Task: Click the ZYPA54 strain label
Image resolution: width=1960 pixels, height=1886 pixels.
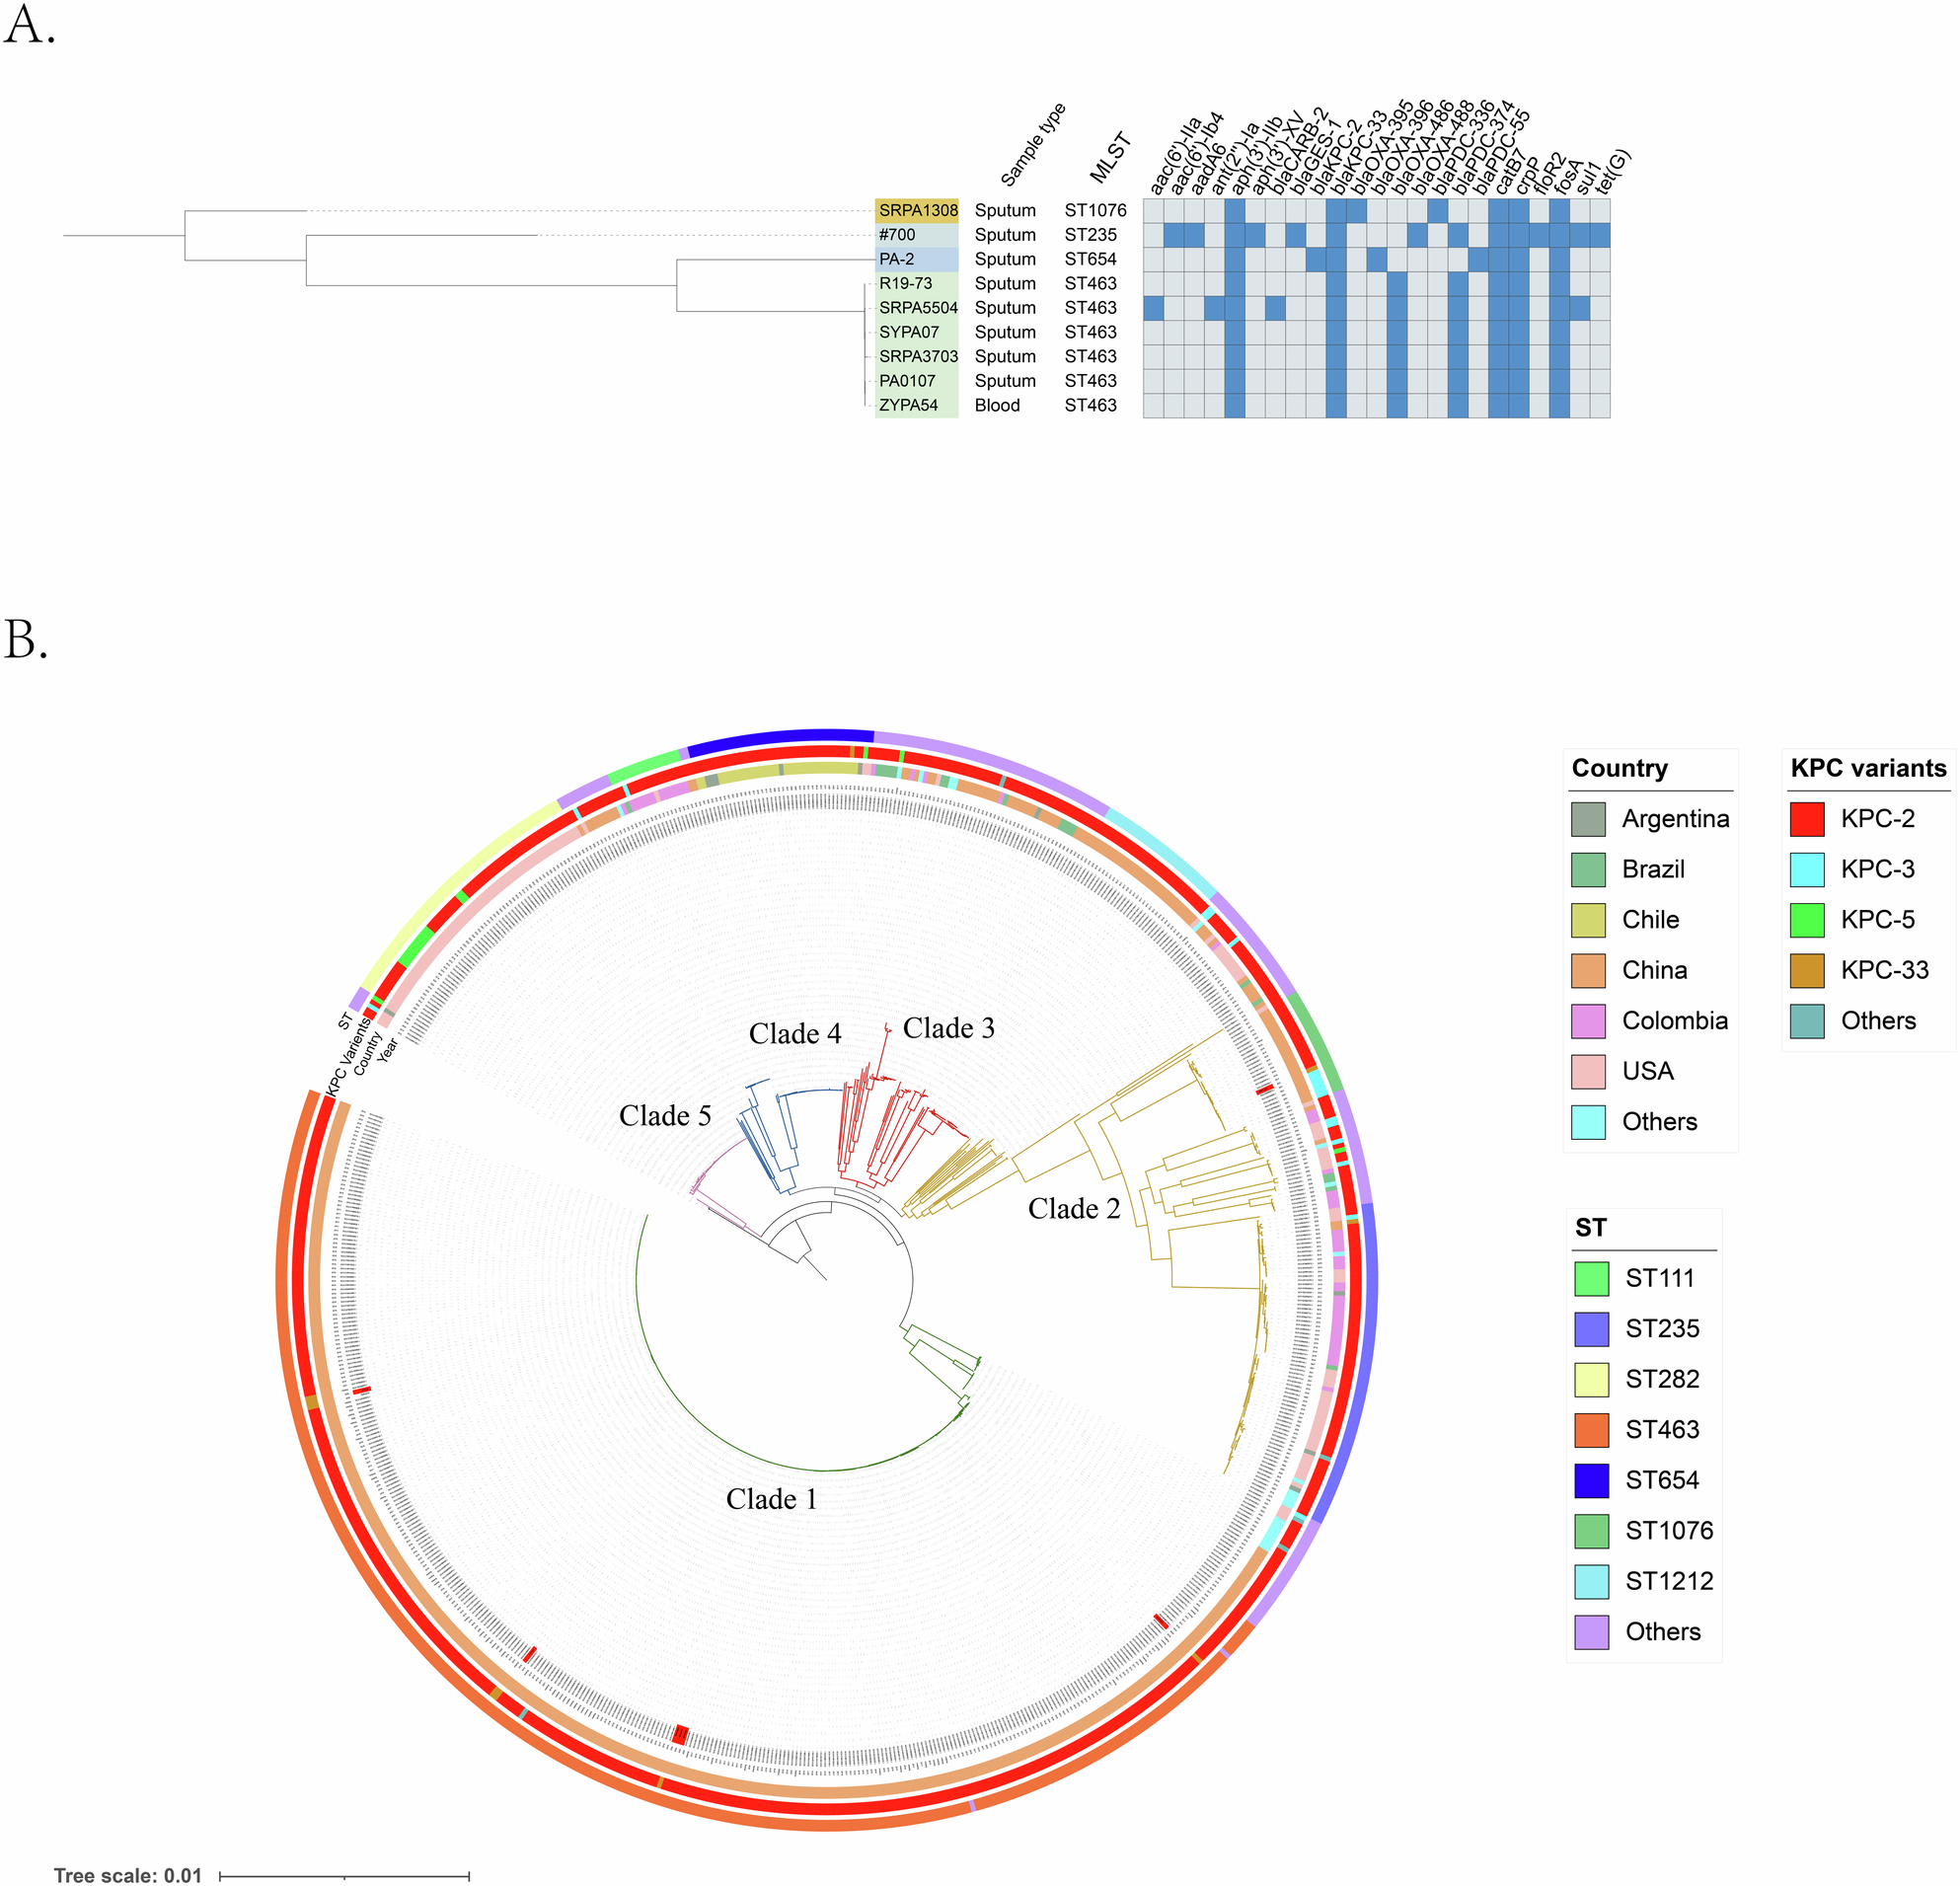Action: pyautogui.click(x=908, y=405)
